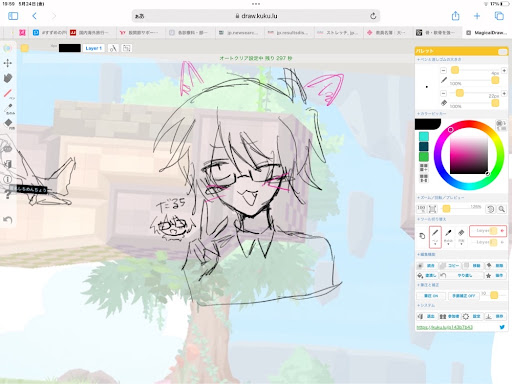The height and width of the screenshot is (384, 512).
Task: Open the black current-color box in top toolbar
Action: click(70, 48)
